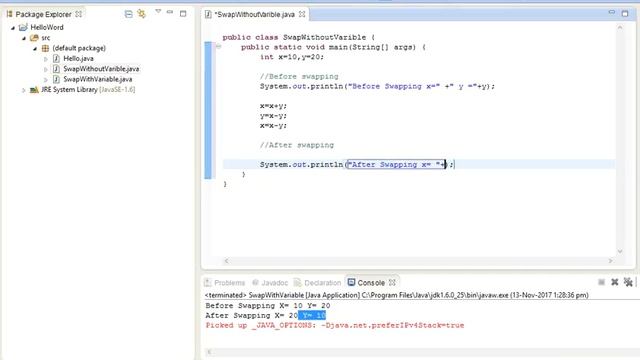Collapse the (default package) node

click(x=35, y=49)
